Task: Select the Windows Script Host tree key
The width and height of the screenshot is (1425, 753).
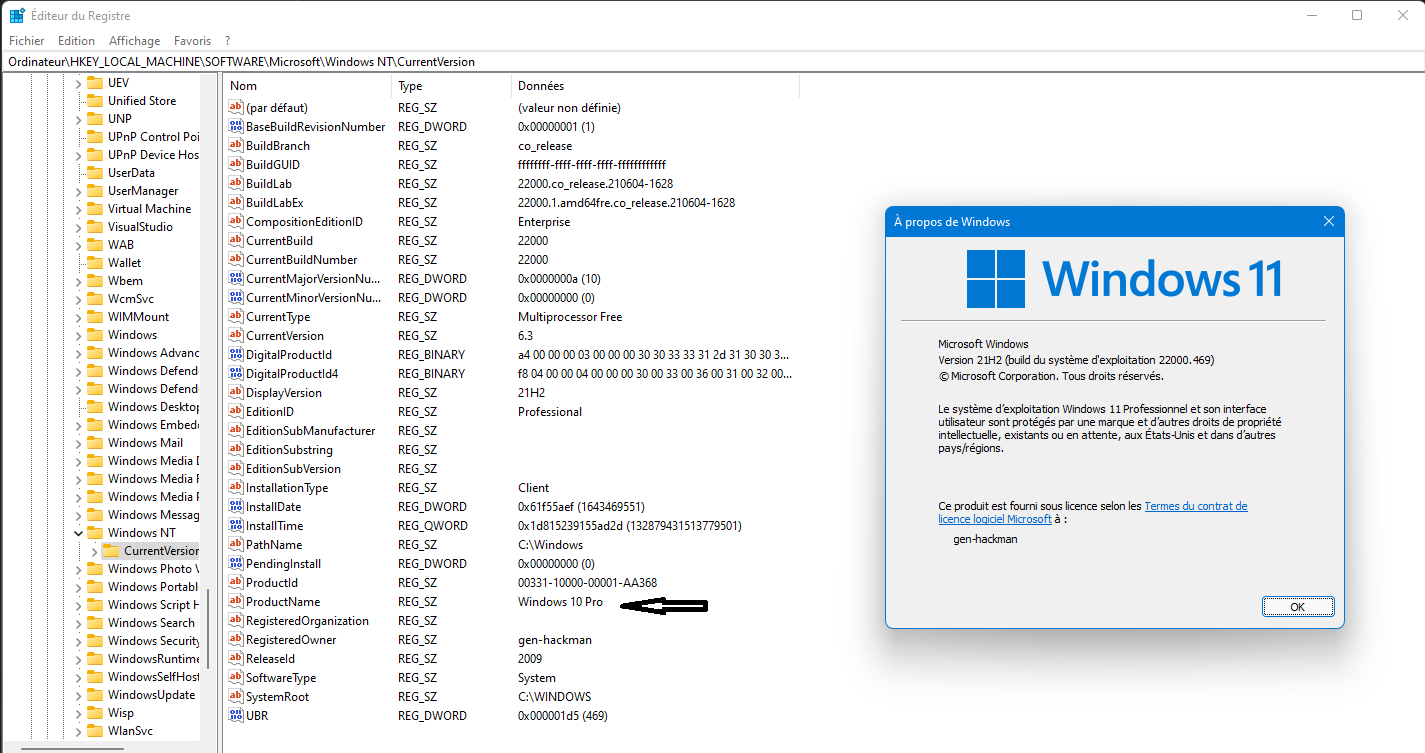Action: (152, 605)
